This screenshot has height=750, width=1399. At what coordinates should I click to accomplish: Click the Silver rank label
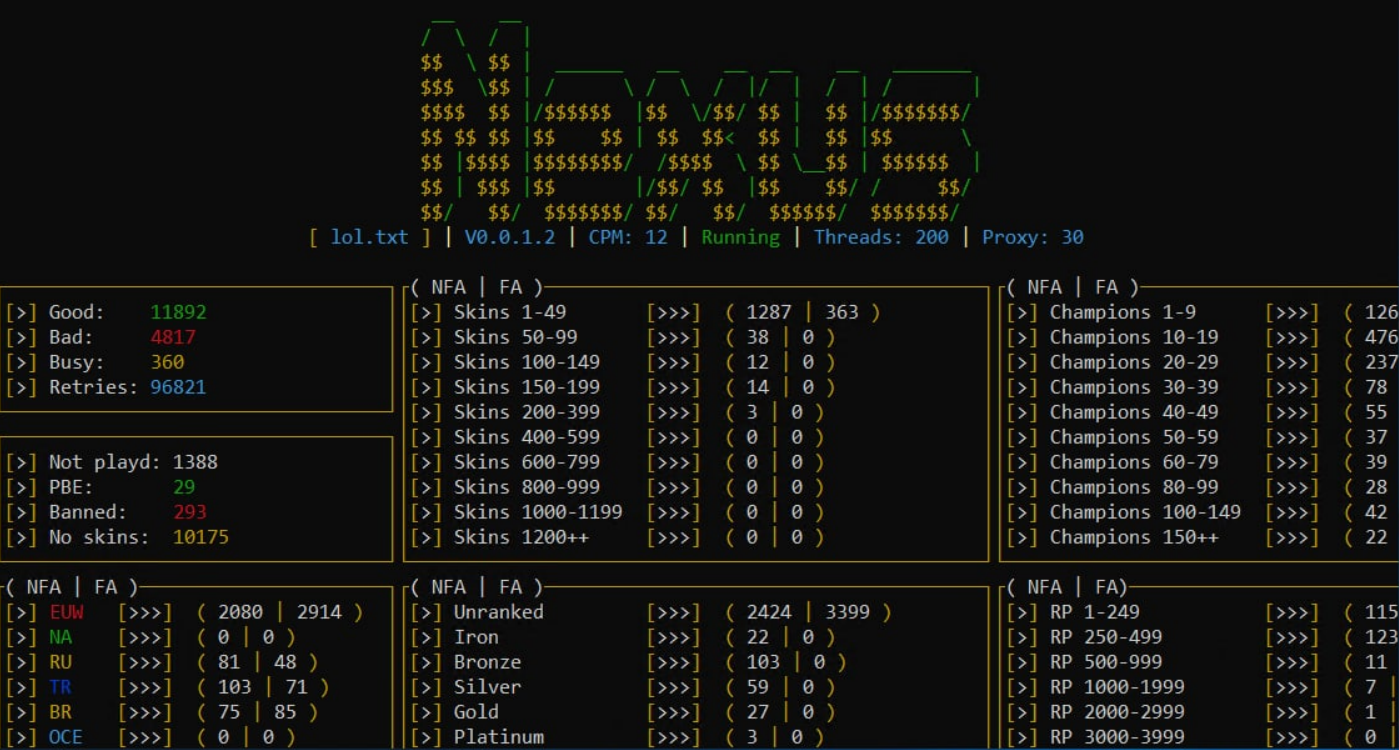pos(487,687)
